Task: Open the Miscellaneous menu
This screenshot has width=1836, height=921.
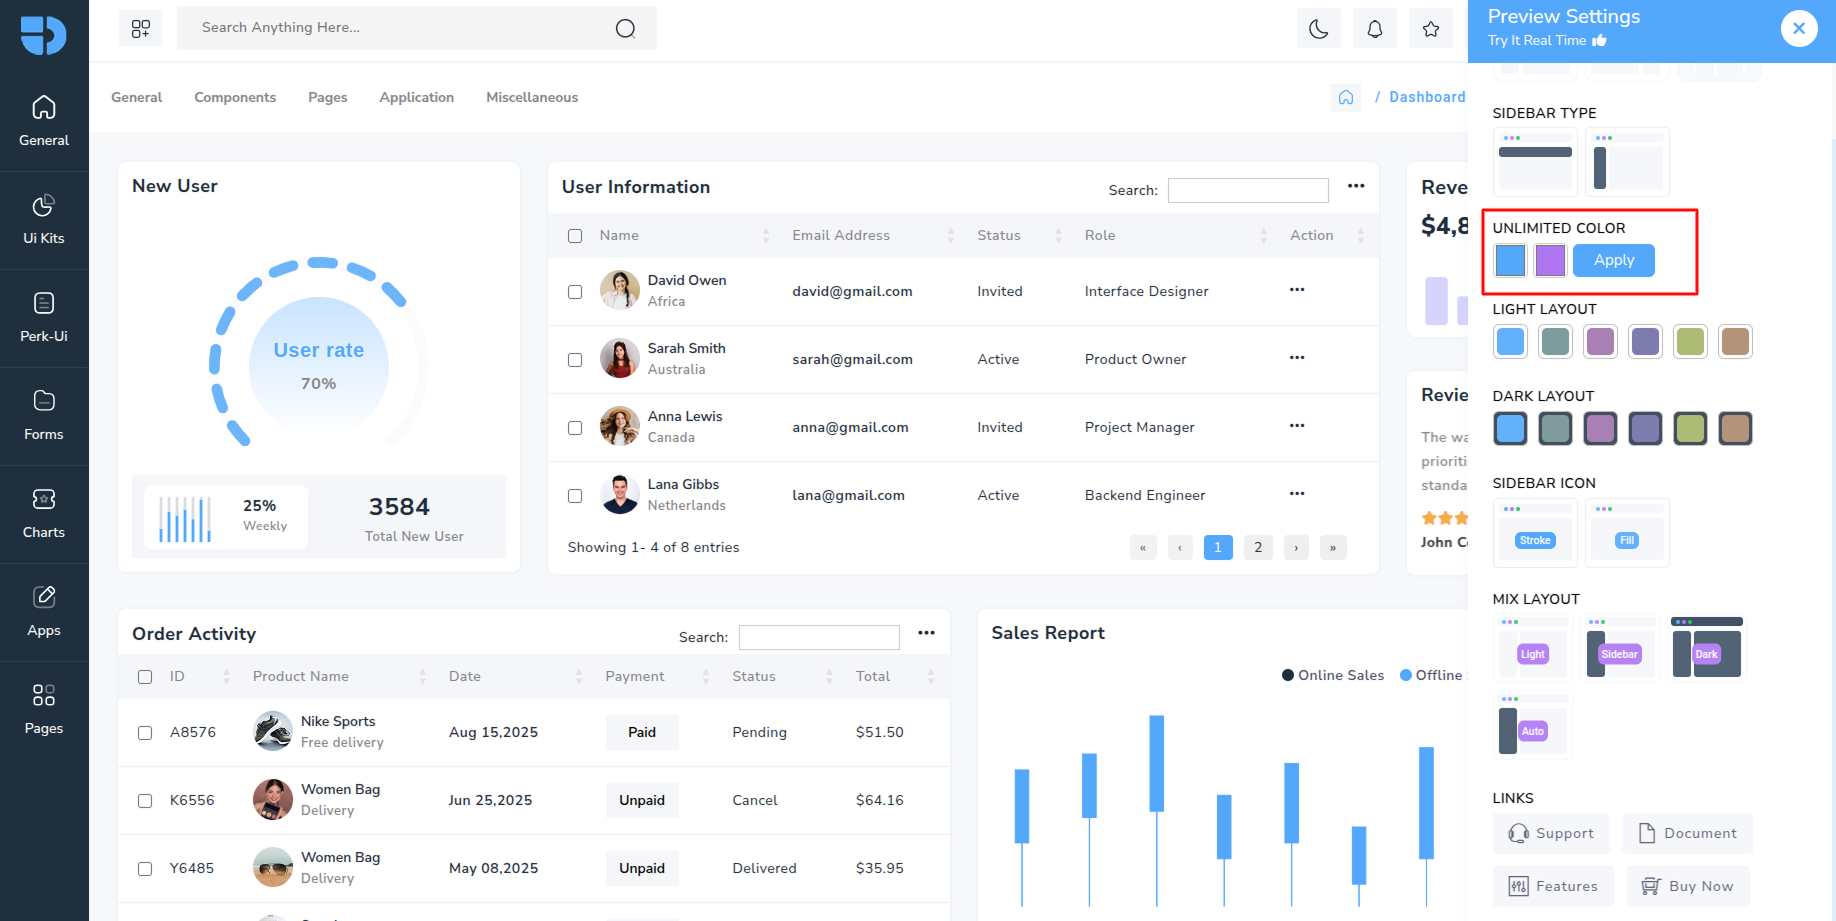Action: (x=532, y=97)
